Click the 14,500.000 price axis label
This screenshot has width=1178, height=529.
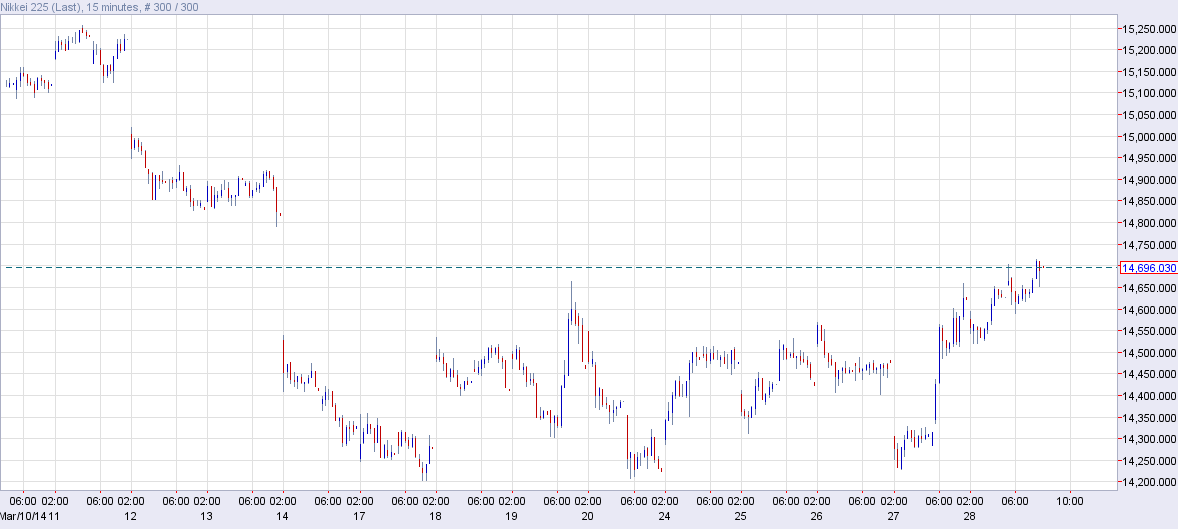(1148, 353)
